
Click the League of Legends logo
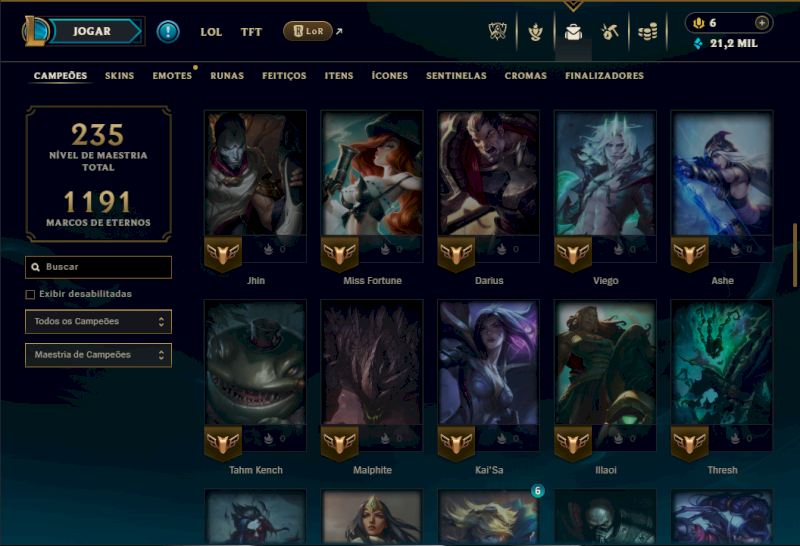(35, 31)
